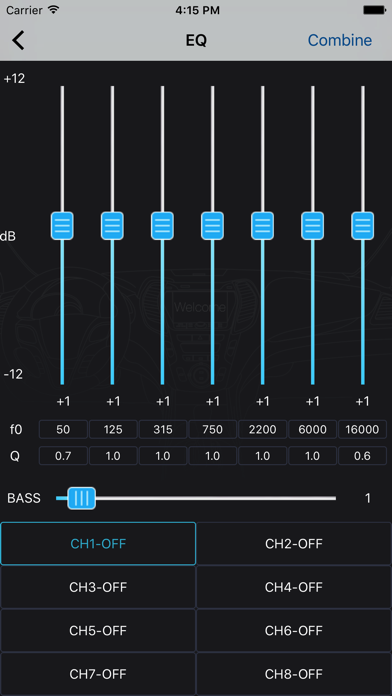Select the f0 field showing 125
The height and width of the screenshot is (696, 392).
113,429
